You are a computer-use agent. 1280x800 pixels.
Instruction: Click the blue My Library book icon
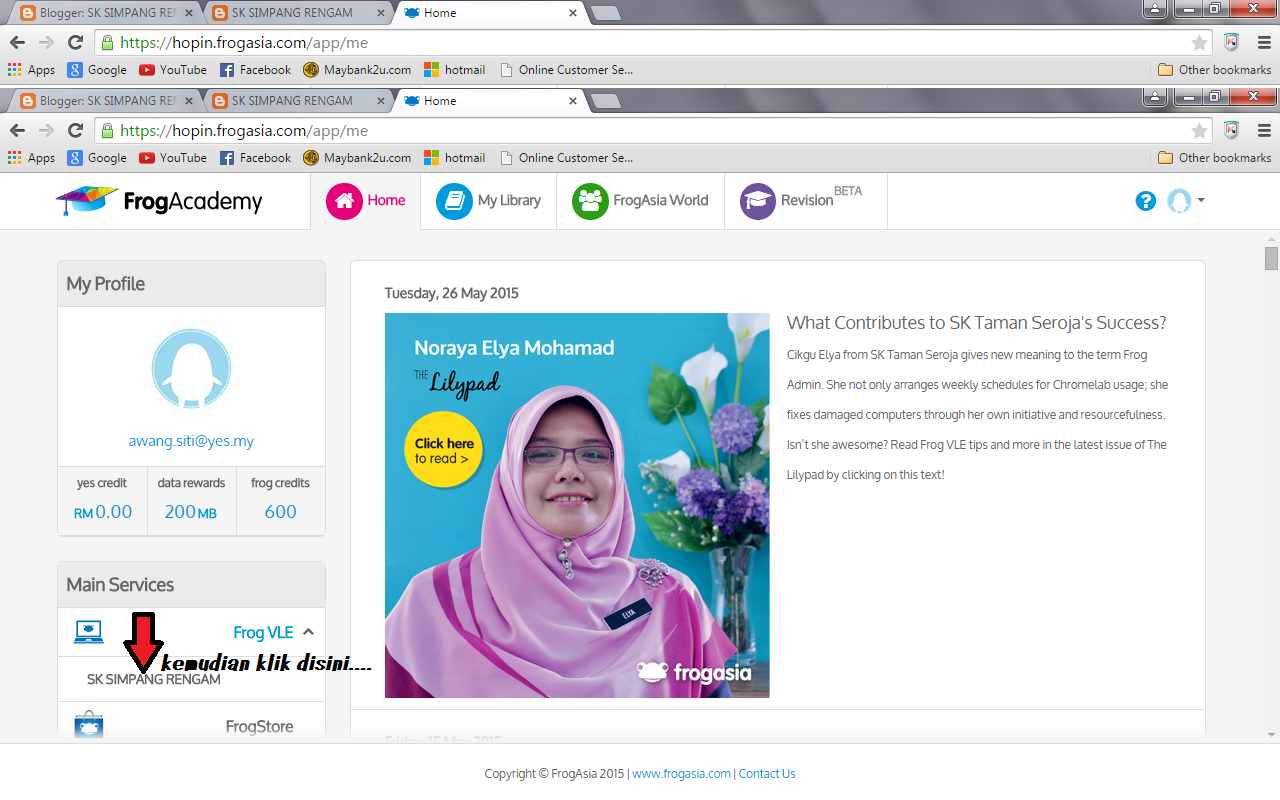454,201
